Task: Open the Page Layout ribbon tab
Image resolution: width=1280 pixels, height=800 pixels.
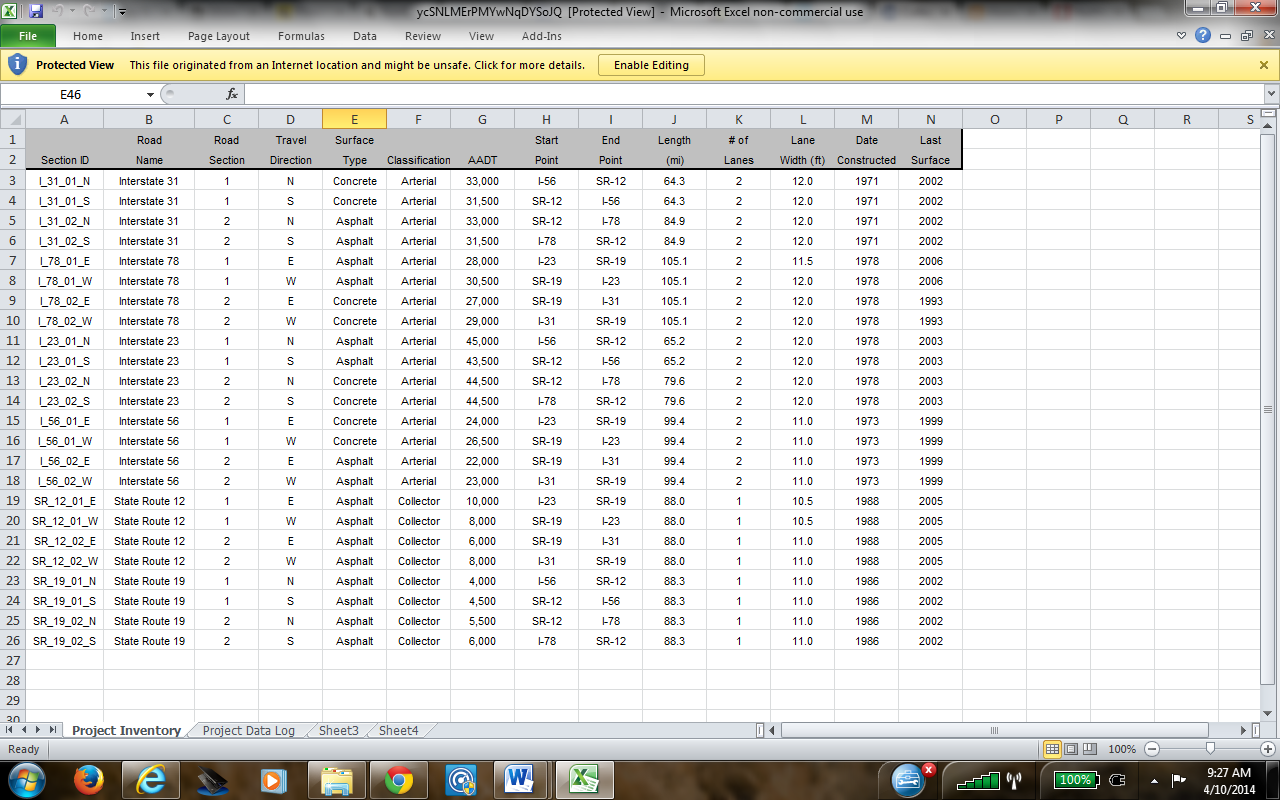Action: tap(219, 36)
